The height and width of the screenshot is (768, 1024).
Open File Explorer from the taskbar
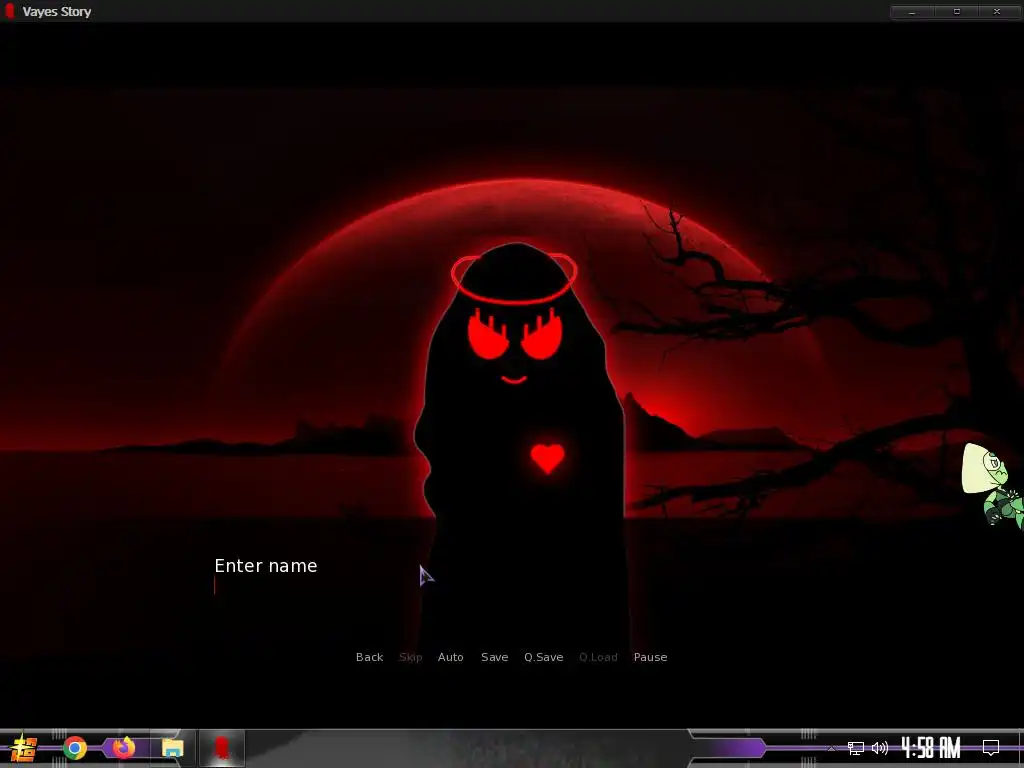tap(173, 748)
